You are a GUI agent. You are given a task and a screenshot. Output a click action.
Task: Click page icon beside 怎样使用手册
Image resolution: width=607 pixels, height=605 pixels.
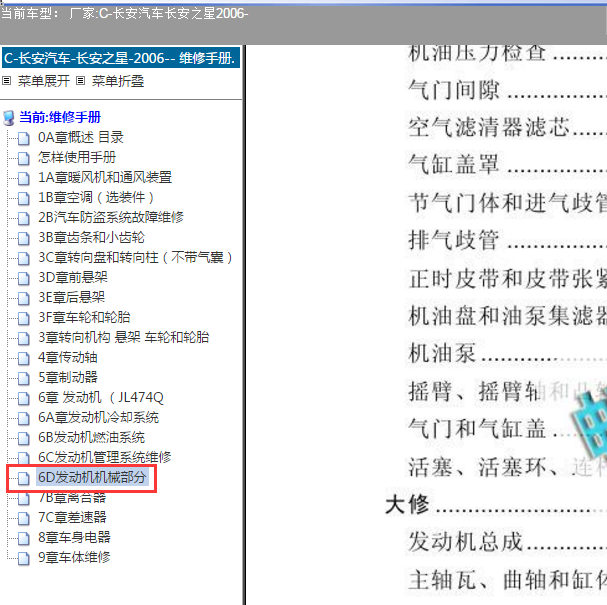point(24,158)
